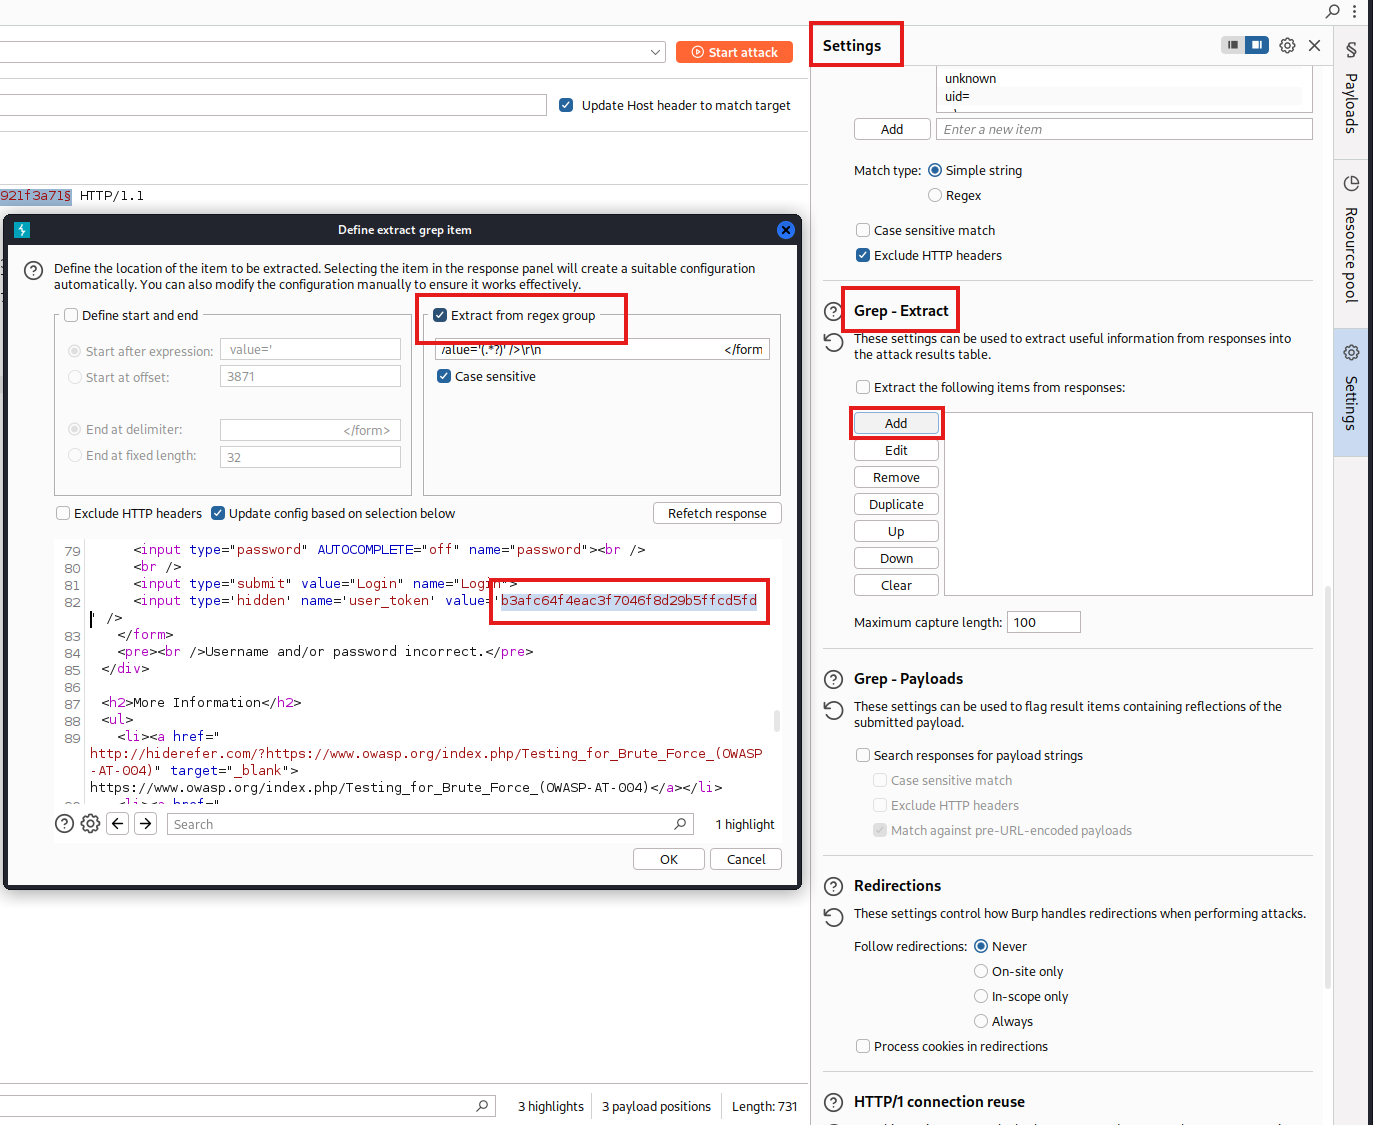
Task: Click the Start attack button
Action: (x=734, y=52)
